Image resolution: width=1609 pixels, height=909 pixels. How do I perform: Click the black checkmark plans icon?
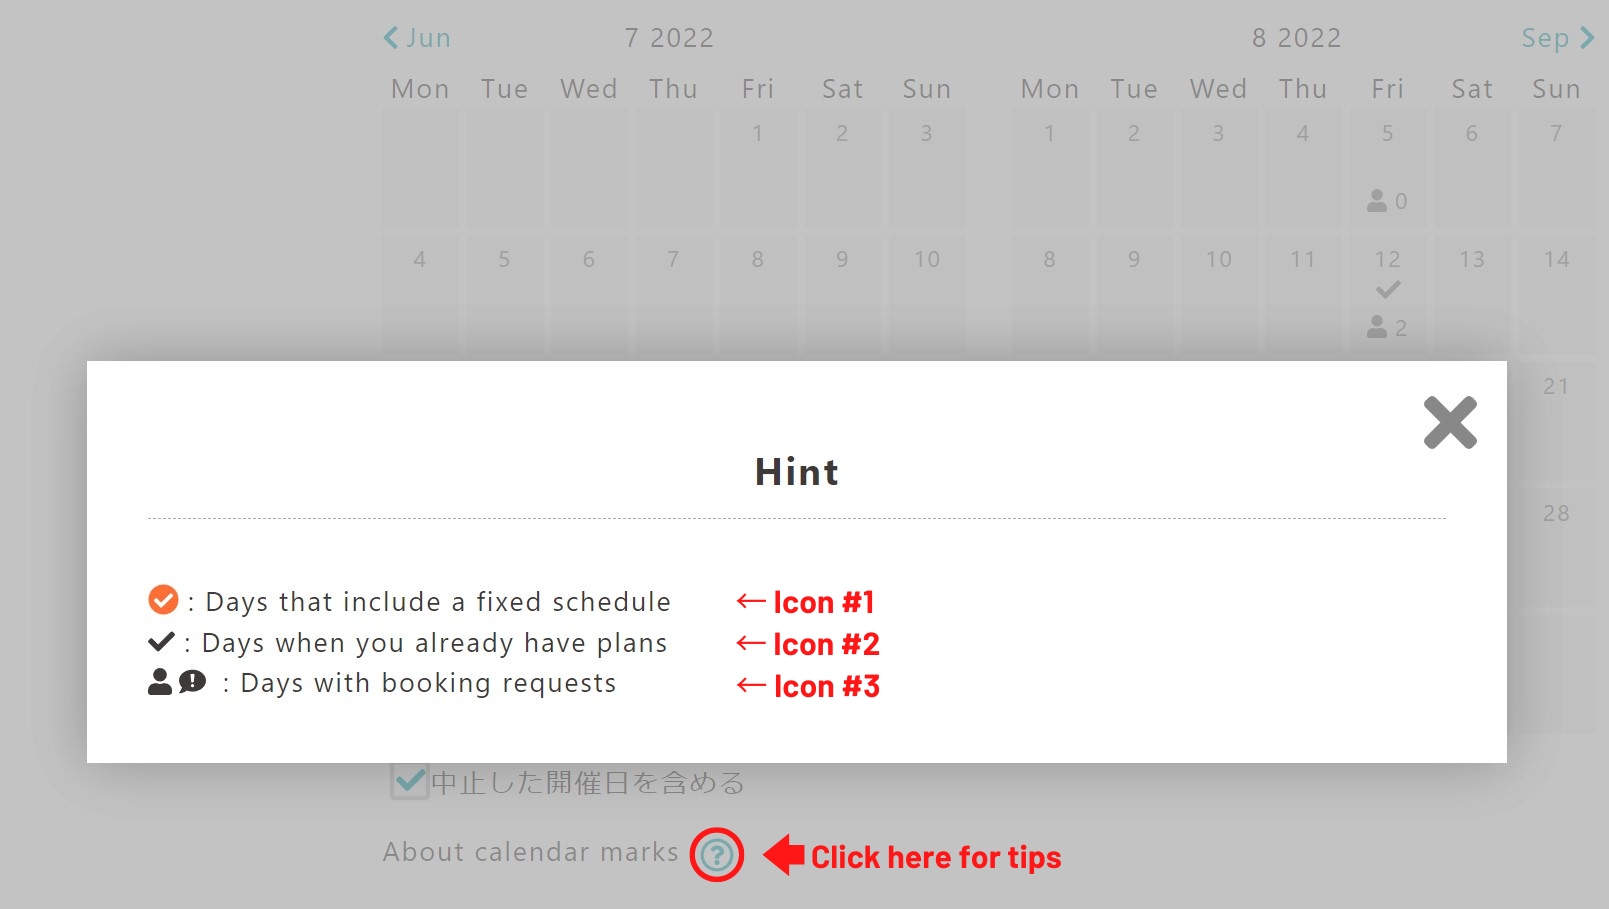(x=161, y=641)
